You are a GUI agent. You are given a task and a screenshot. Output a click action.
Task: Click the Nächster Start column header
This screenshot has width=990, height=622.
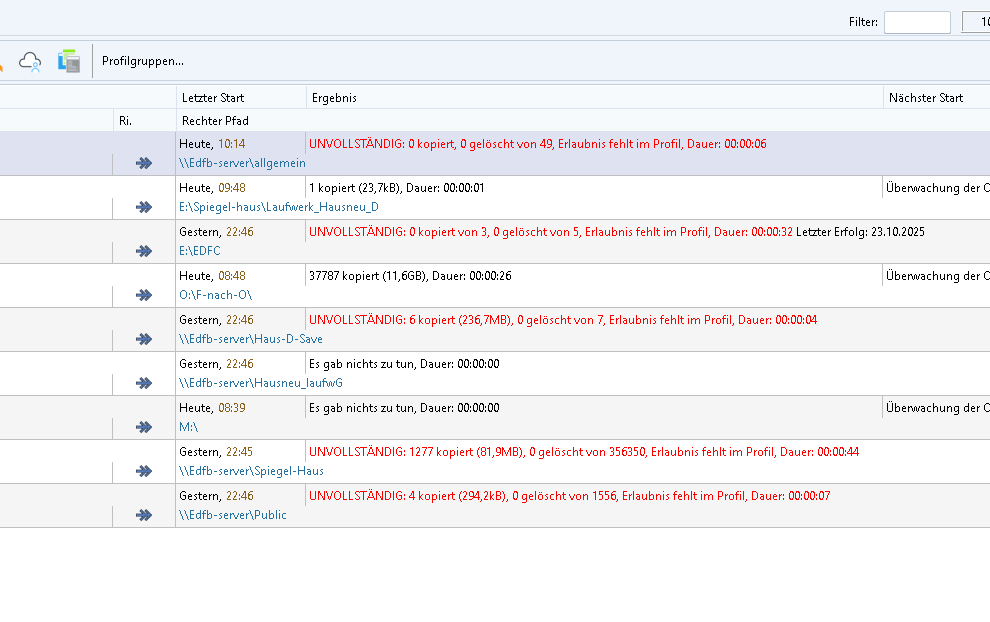(x=925, y=98)
